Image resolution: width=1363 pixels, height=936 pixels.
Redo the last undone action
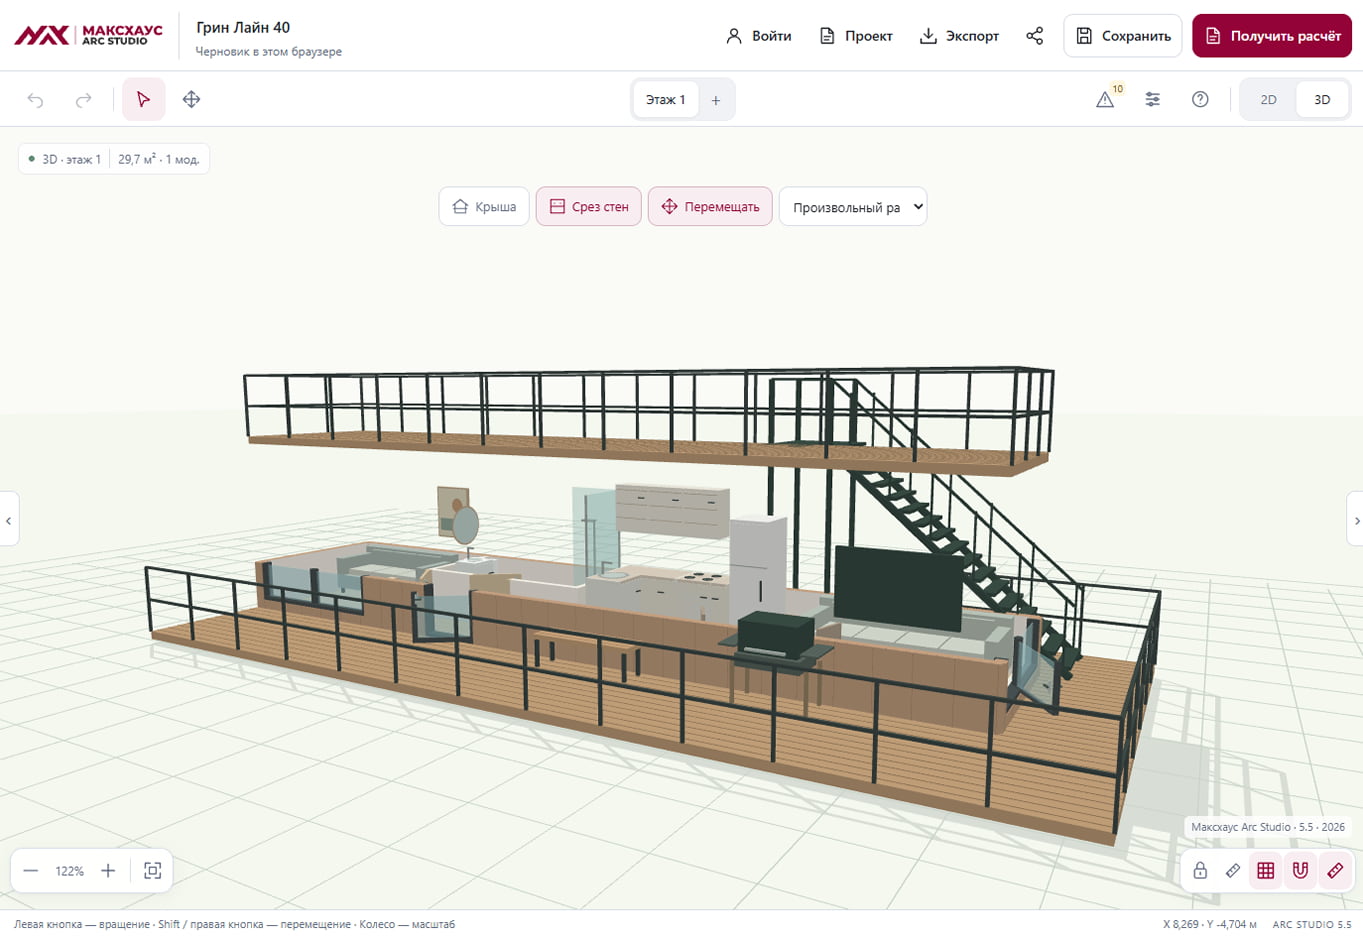[84, 99]
